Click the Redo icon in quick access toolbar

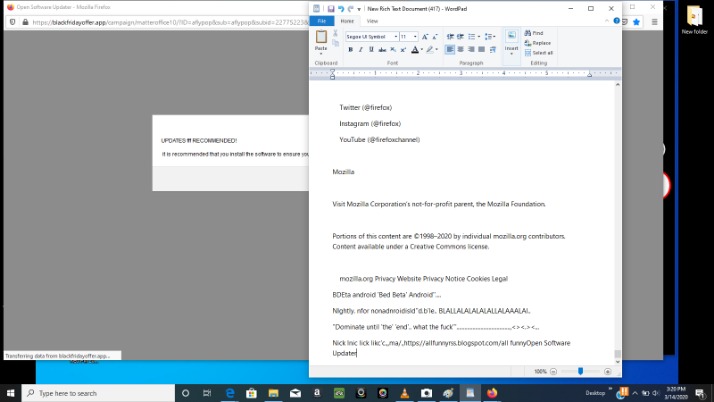[x=350, y=9]
